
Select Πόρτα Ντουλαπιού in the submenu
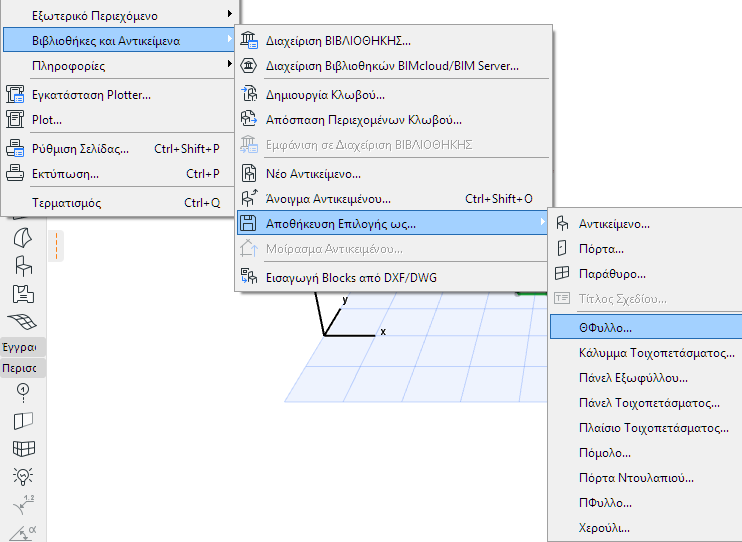click(x=646, y=478)
